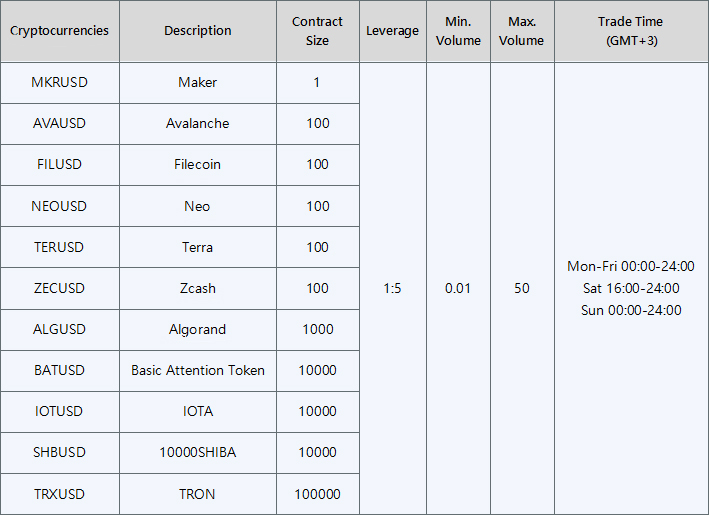Viewport: 709px width, 515px height.
Task: Select the 10000SHIBA description cell
Action: [198, 453]
